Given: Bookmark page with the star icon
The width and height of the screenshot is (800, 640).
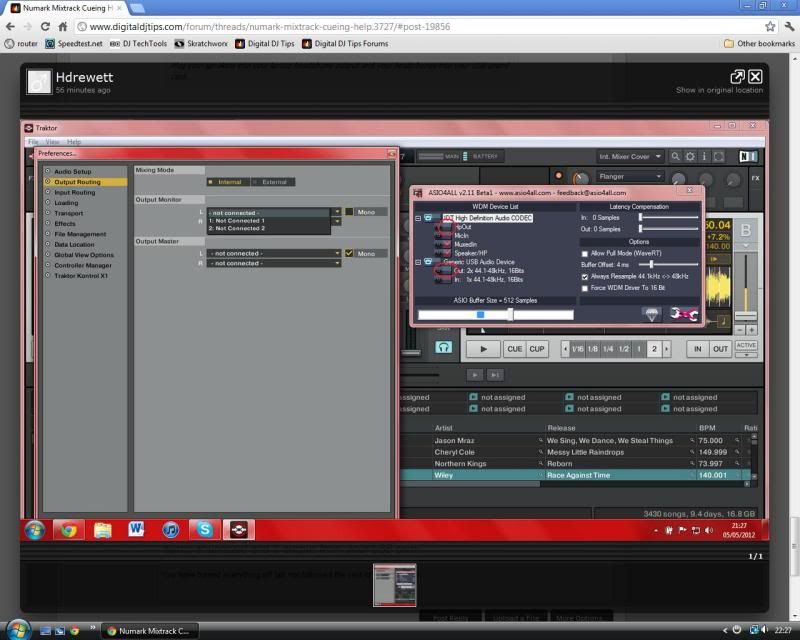Looking at the screenshot, I should click(770, 26).
